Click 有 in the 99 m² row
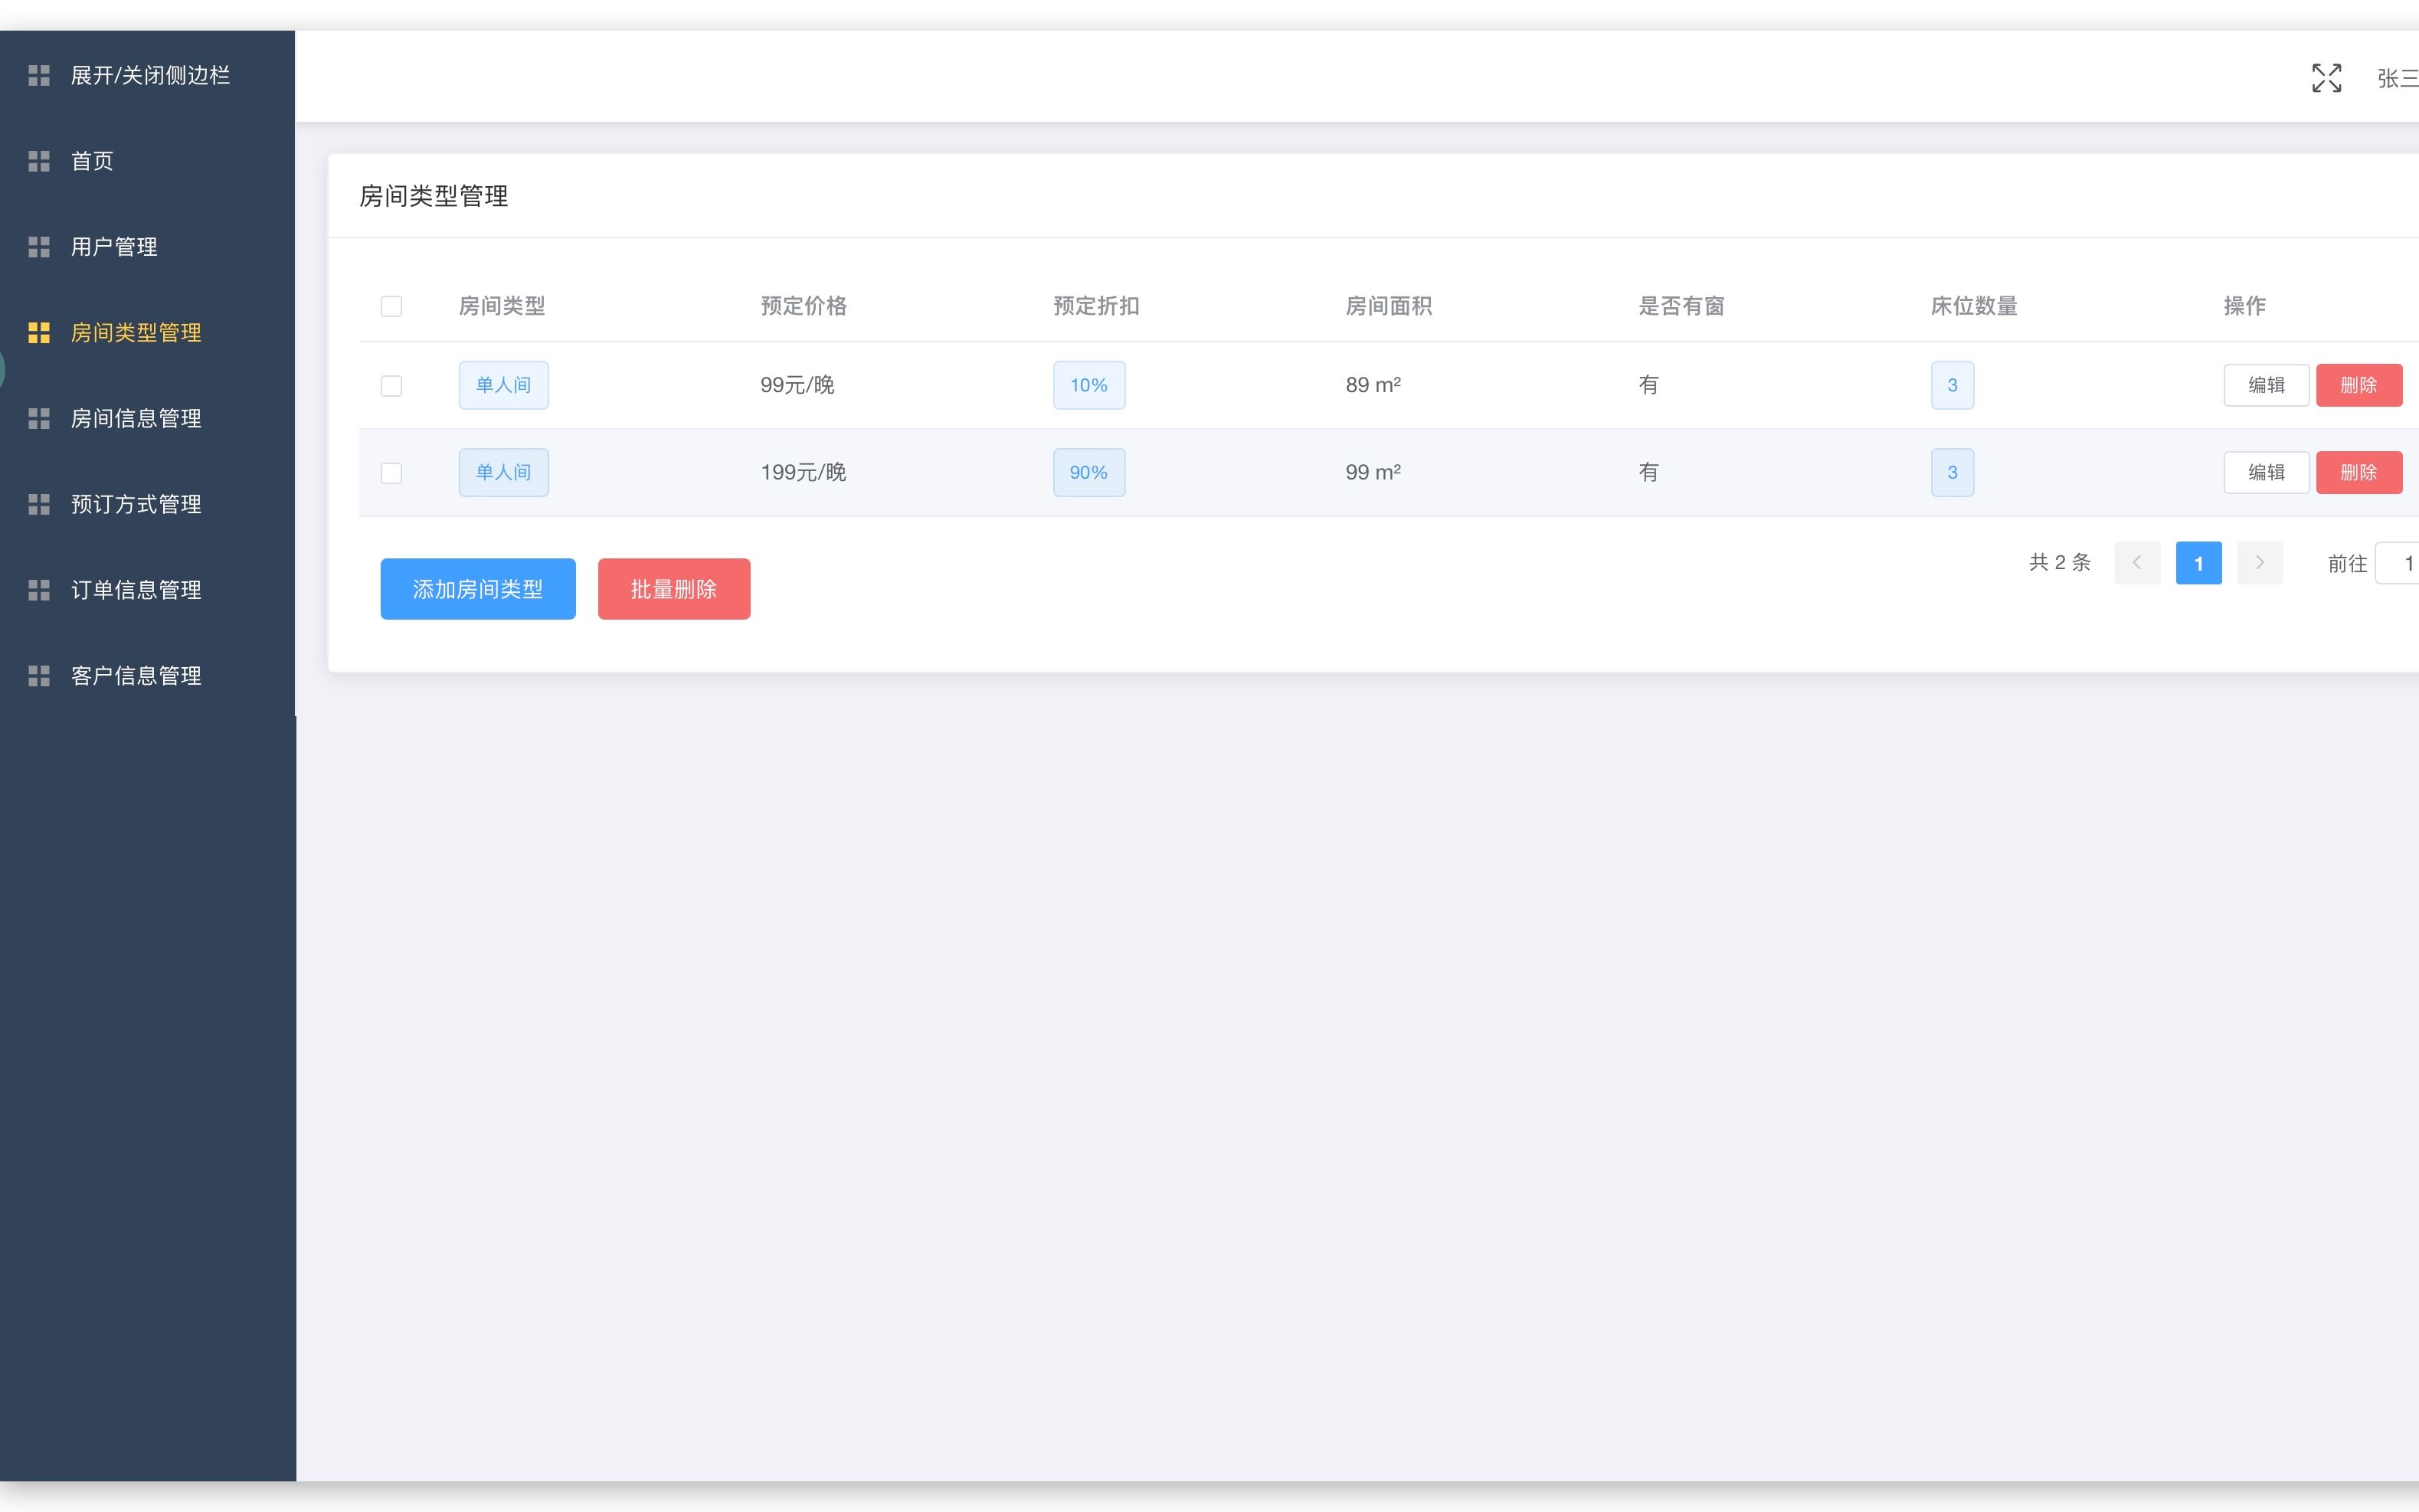2419x1512 pixels. [1648, 472]
